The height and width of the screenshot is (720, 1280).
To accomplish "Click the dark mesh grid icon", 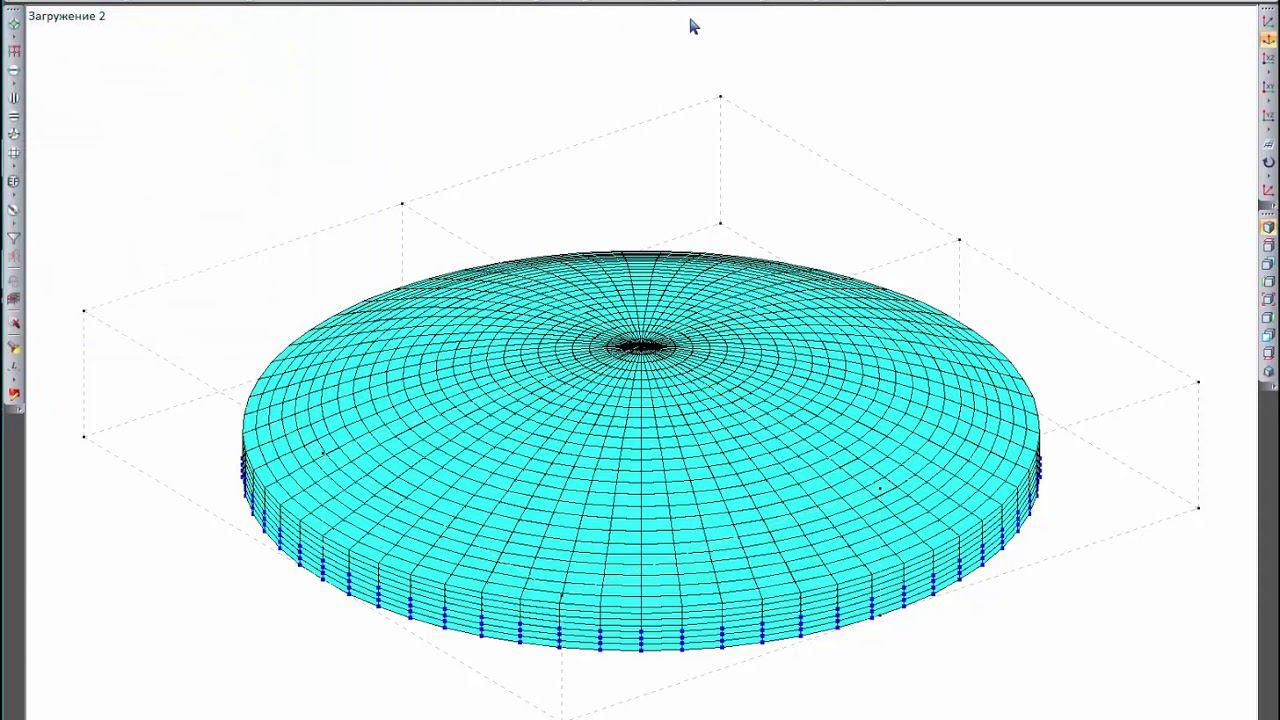I will [14, 299].
